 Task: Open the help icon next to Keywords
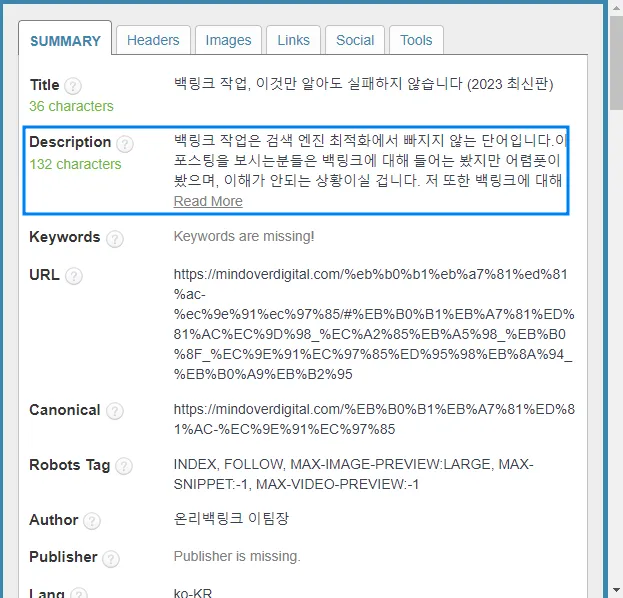[115, 238]
